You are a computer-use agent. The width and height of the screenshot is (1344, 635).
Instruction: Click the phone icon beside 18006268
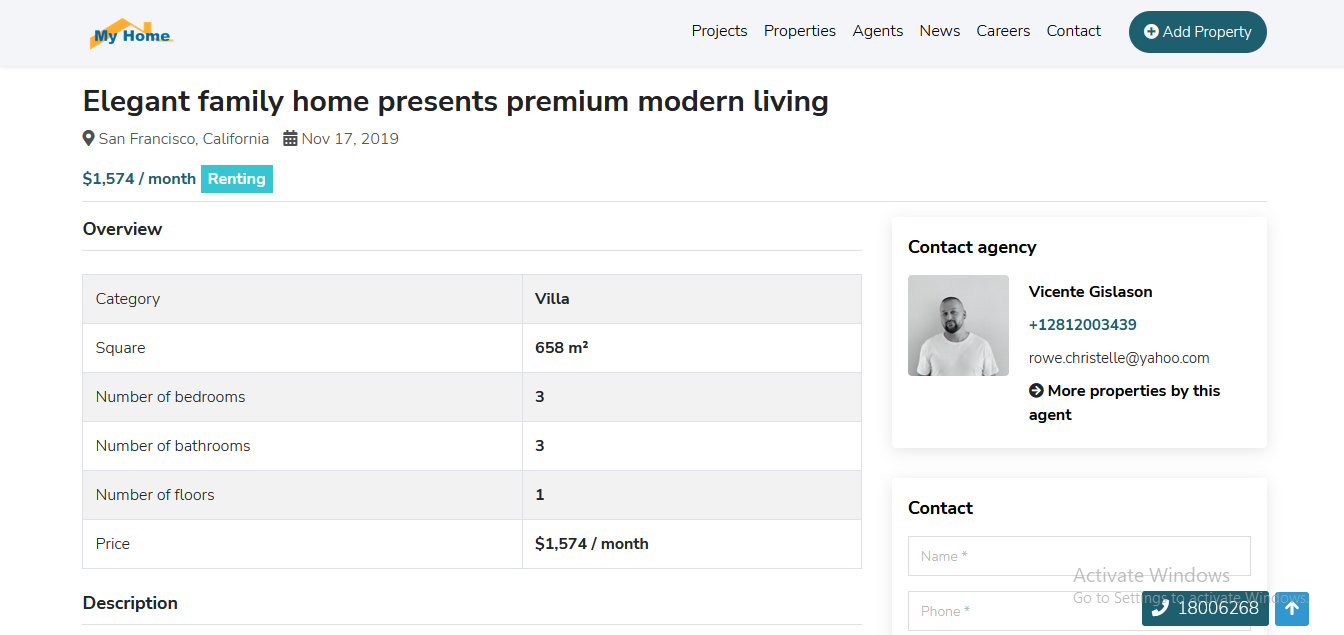pyautogui.click(x=1160, y=608)
